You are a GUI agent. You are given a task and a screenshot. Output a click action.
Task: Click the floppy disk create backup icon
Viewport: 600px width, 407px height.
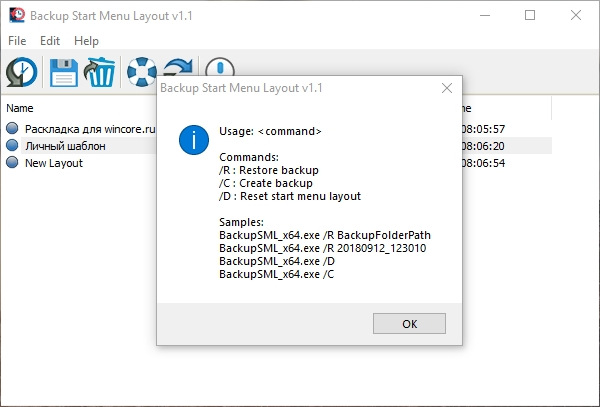click(64, 72)
